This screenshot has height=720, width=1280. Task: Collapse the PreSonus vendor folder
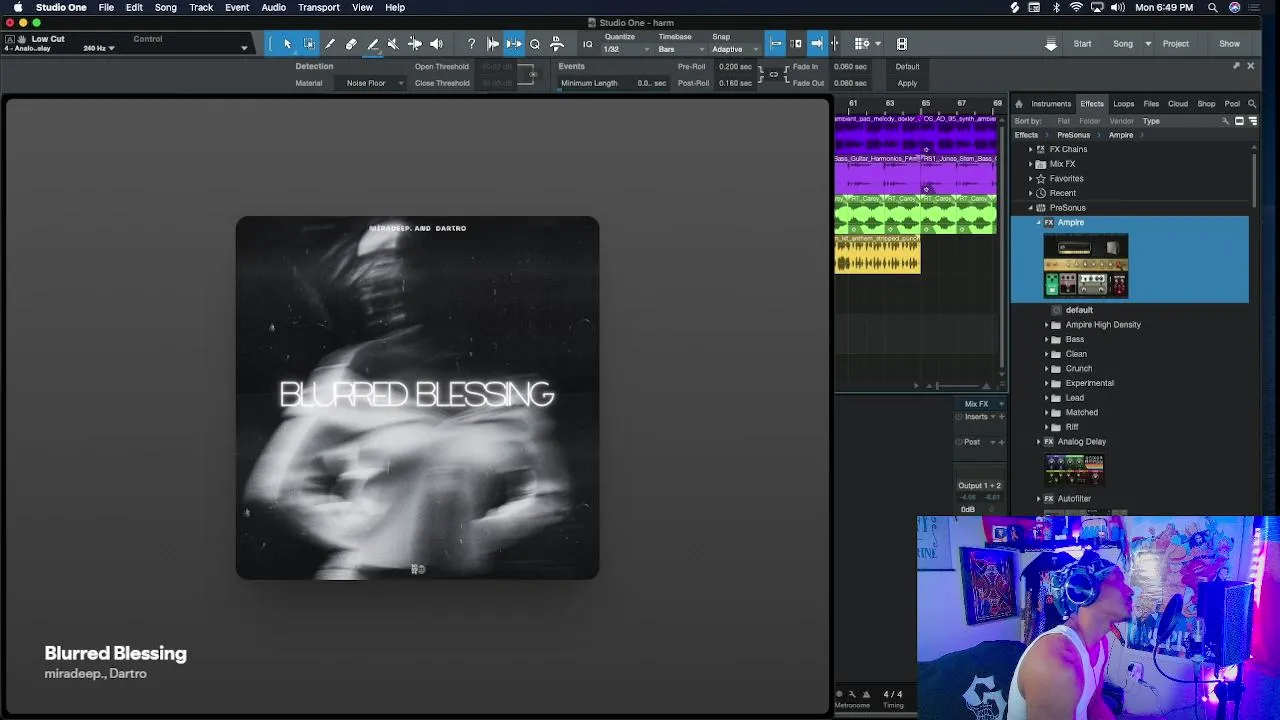pos(1031,208)
